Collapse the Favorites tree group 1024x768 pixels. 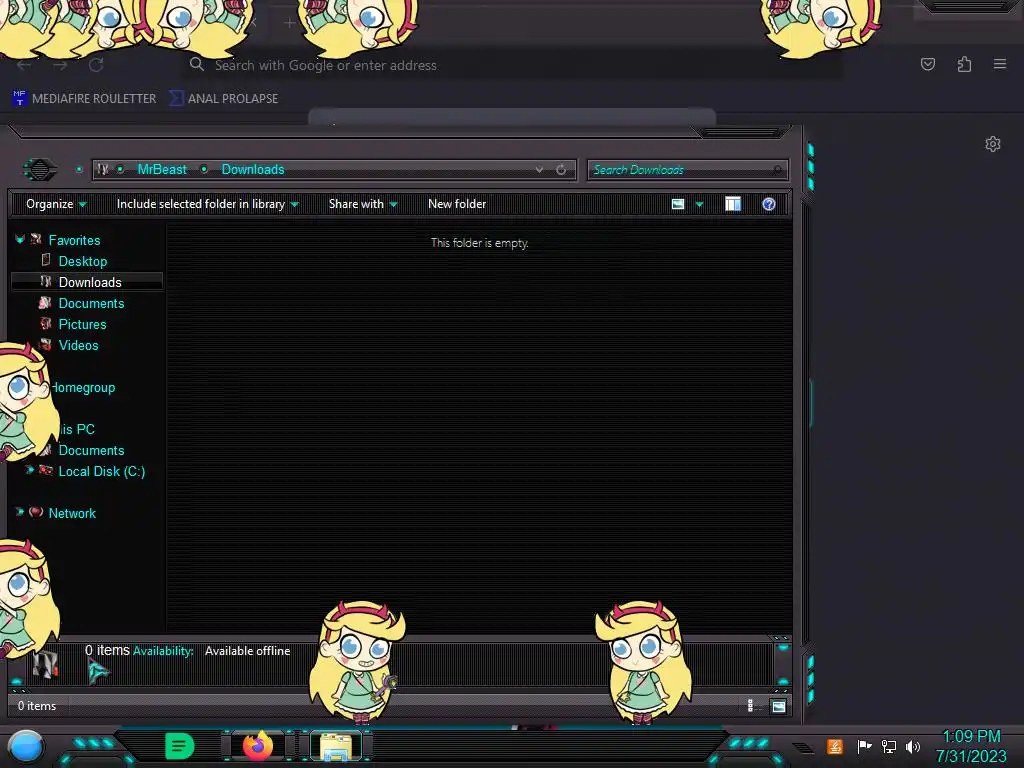point(20,240)
